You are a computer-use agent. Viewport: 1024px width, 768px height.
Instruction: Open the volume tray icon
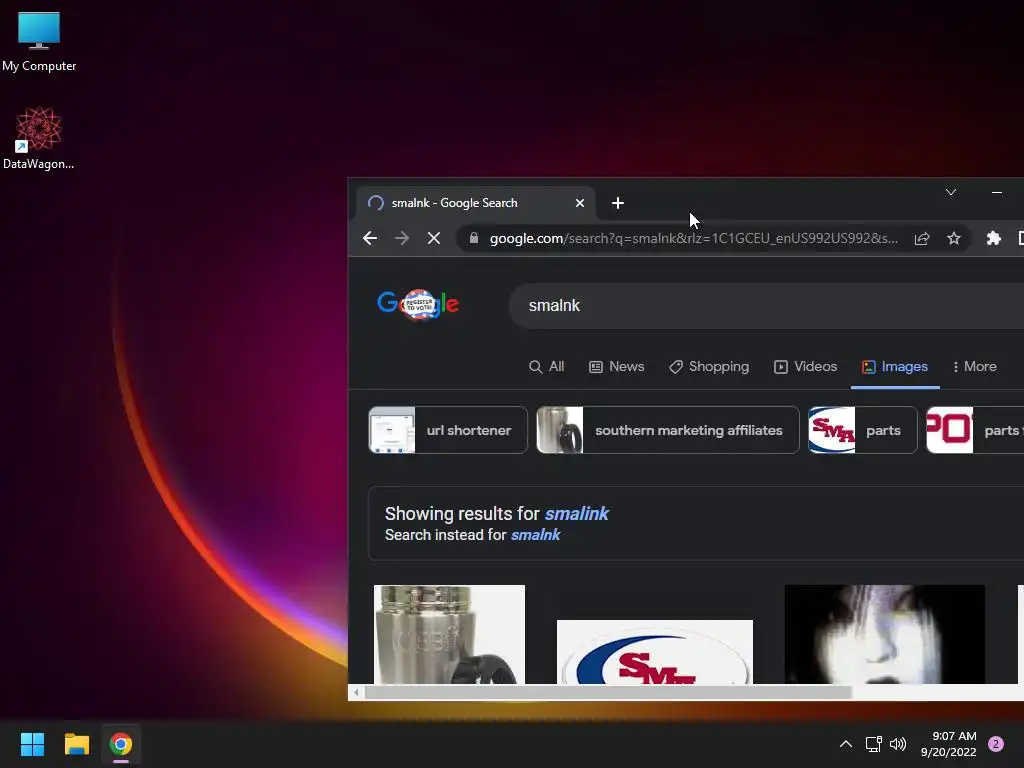click(x=898, y=744)
